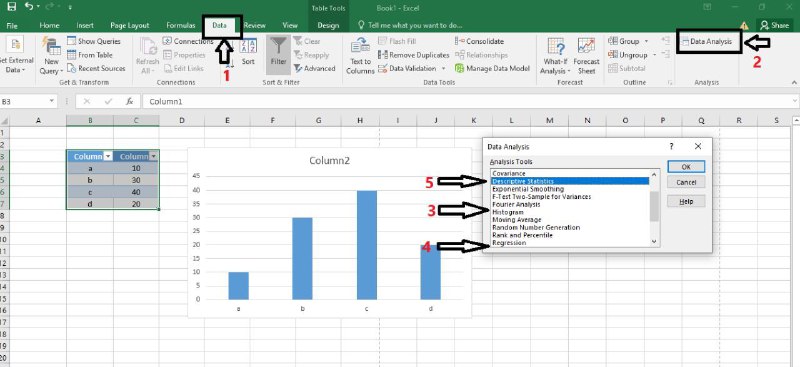Click the Save icon in title bar
The width and height of the screenshot is (800, 367).
coord(12,7)
